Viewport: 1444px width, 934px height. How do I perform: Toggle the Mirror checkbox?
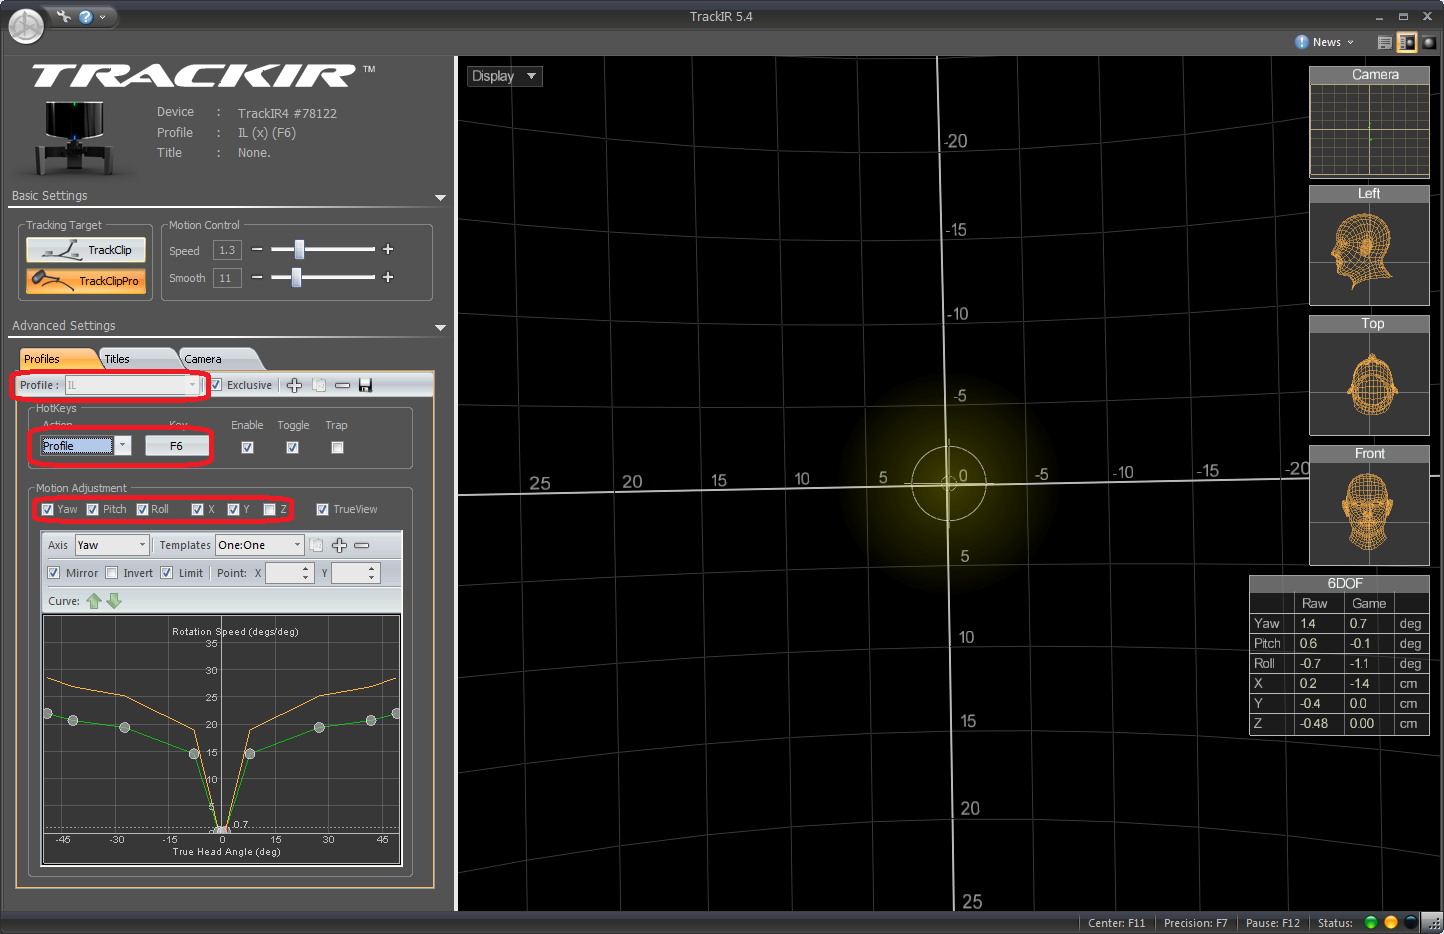coord(54,573)
